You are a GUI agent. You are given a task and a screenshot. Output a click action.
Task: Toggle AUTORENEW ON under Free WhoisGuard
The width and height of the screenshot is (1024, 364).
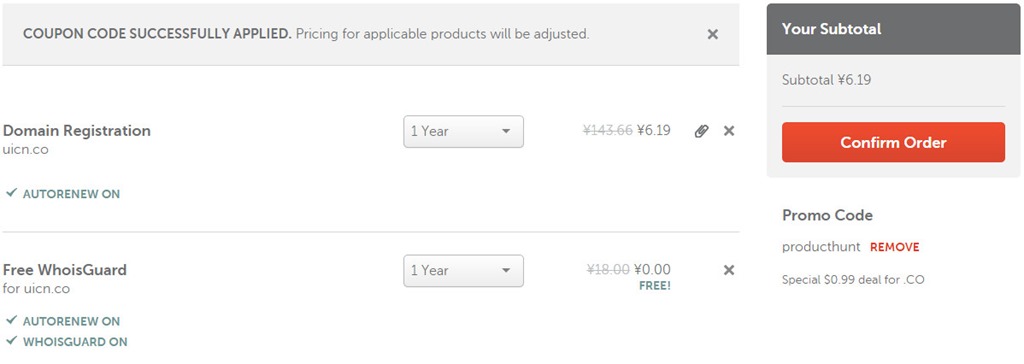[63, 321]
